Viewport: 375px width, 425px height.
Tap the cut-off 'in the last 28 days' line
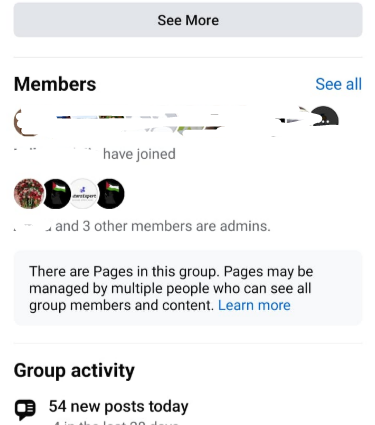point(116,422)
